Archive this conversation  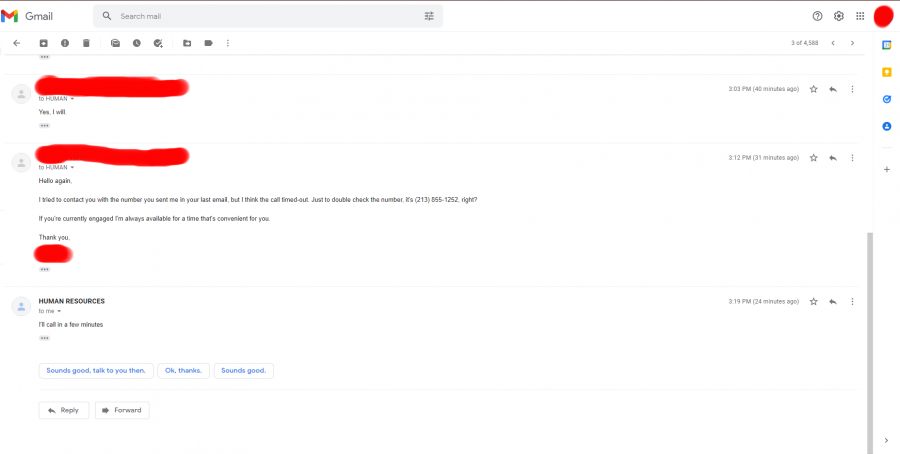[x=43, y=43]
